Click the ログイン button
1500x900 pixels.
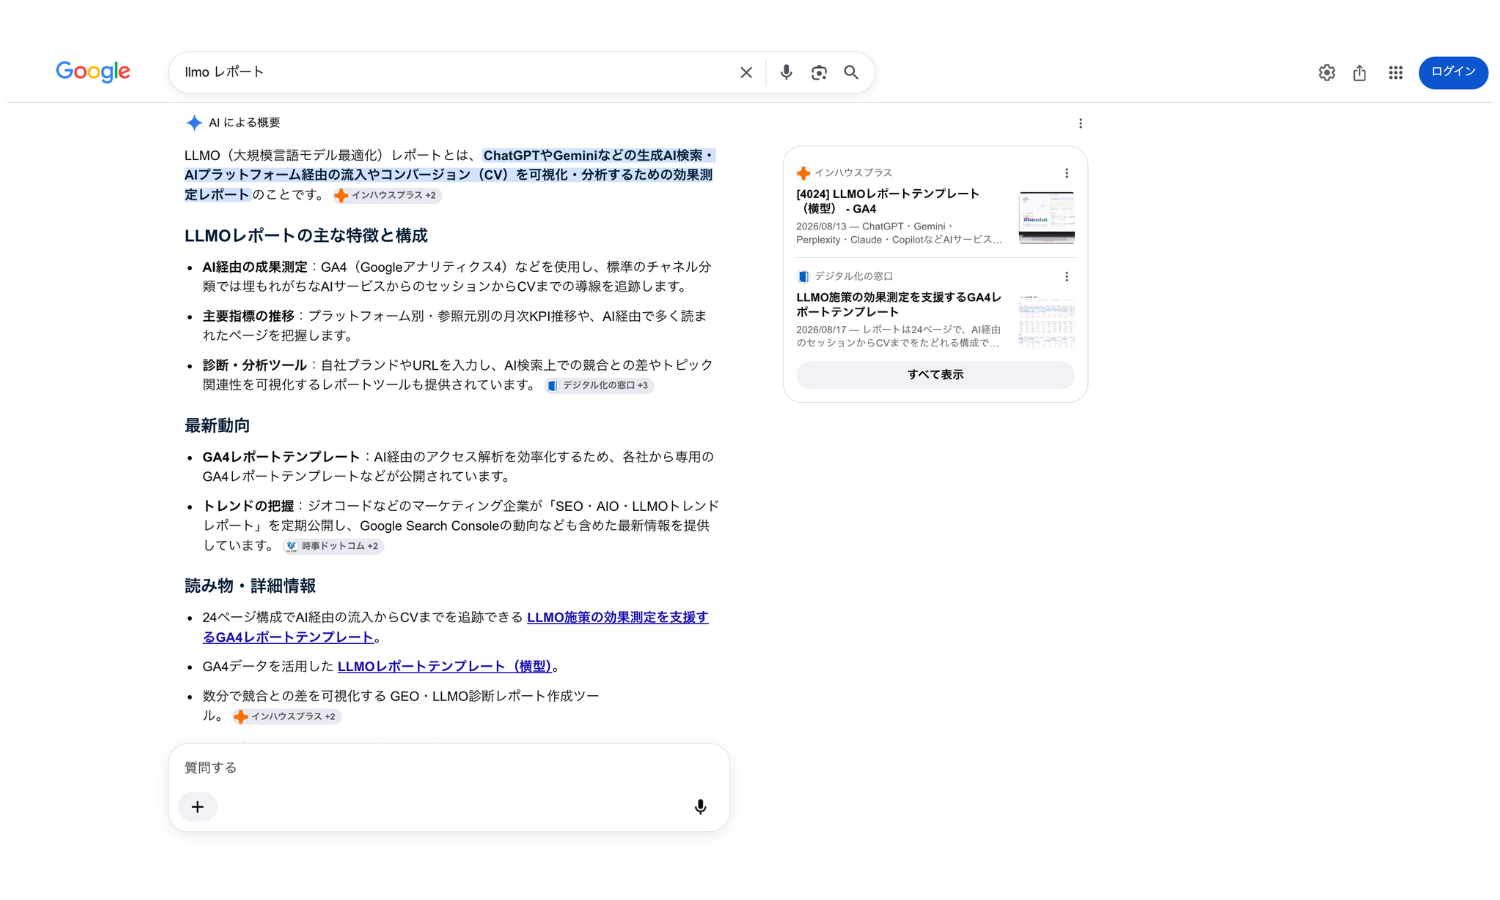click(1453, 72)
